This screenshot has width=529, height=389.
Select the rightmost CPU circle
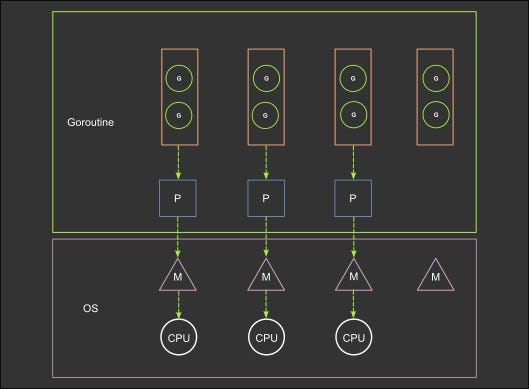point(354,337)
